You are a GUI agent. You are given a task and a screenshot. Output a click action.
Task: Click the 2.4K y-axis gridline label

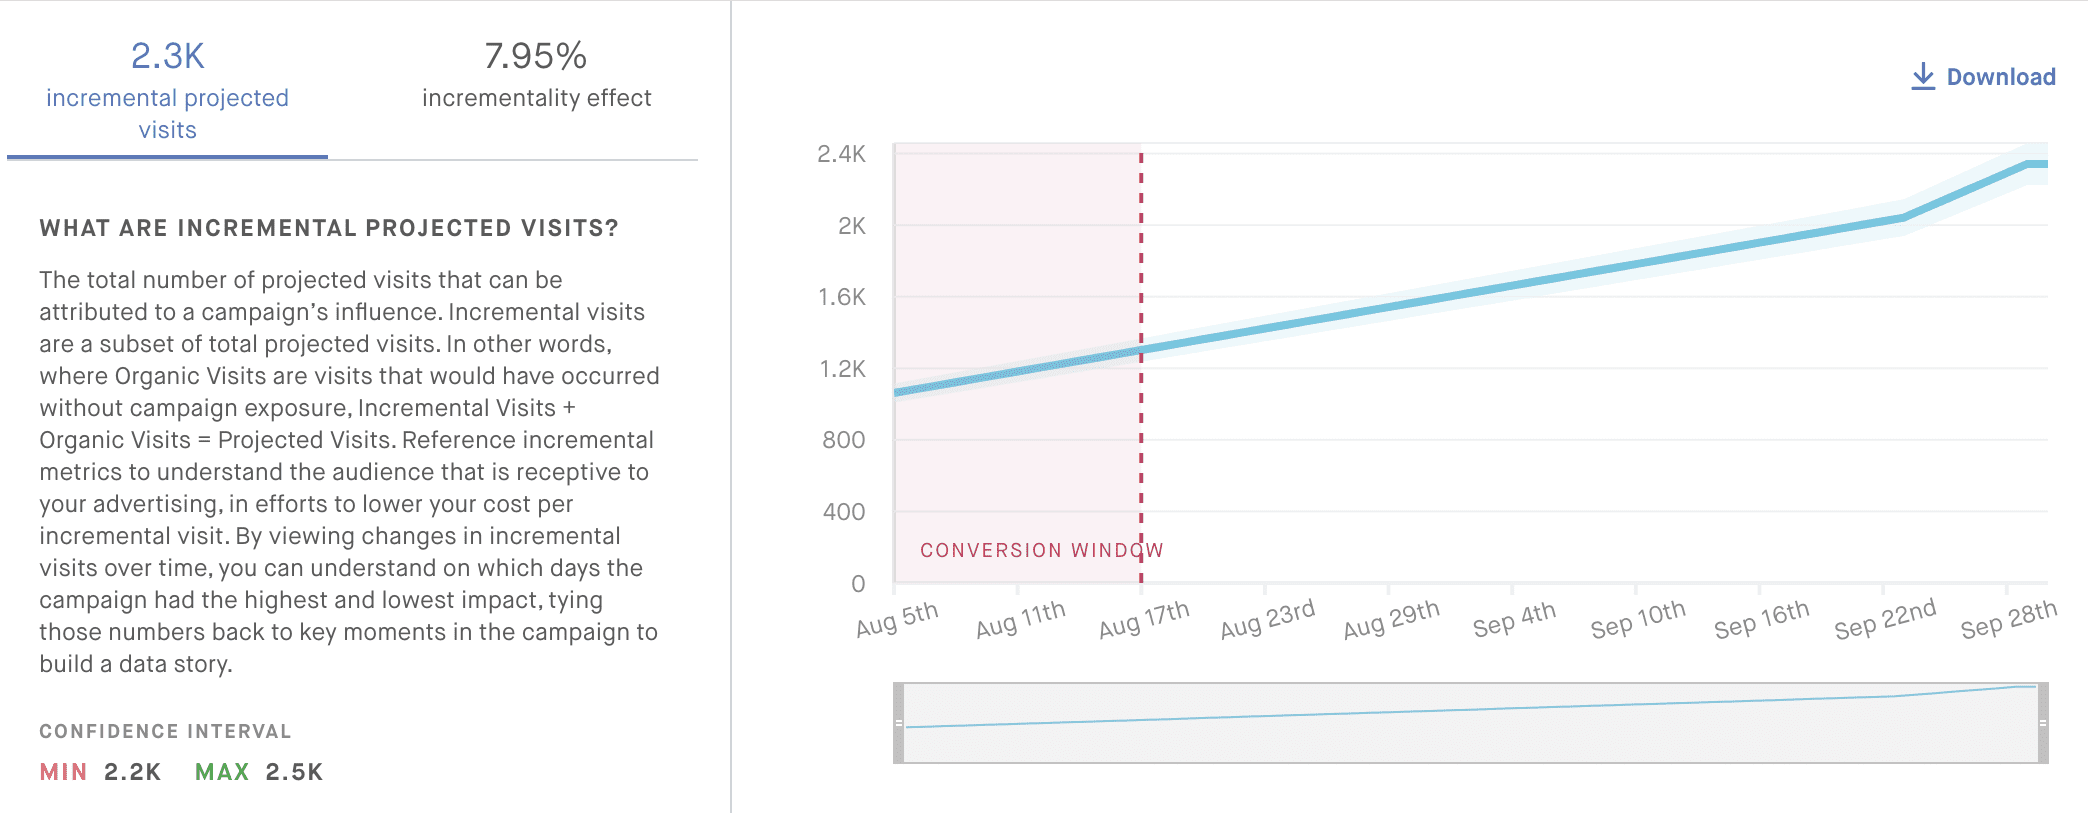coord(839,153)
